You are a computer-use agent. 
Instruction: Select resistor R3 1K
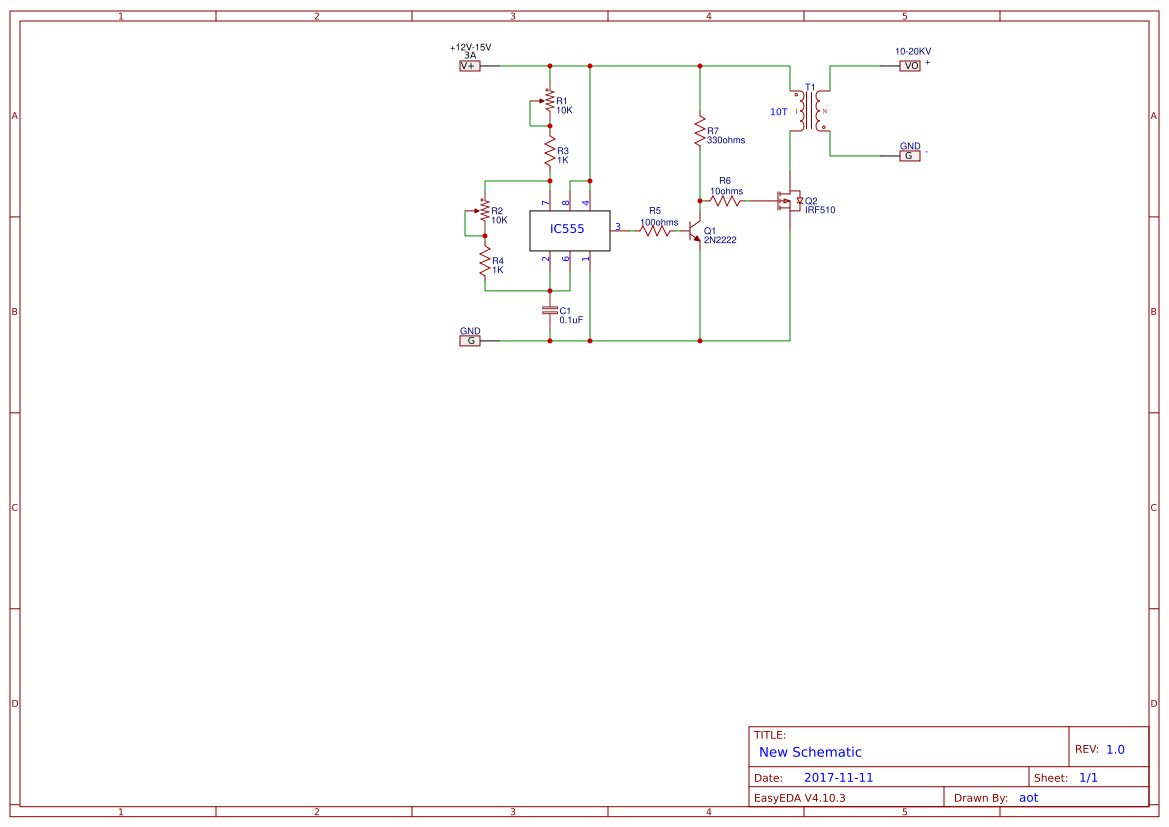coord(549,151)
